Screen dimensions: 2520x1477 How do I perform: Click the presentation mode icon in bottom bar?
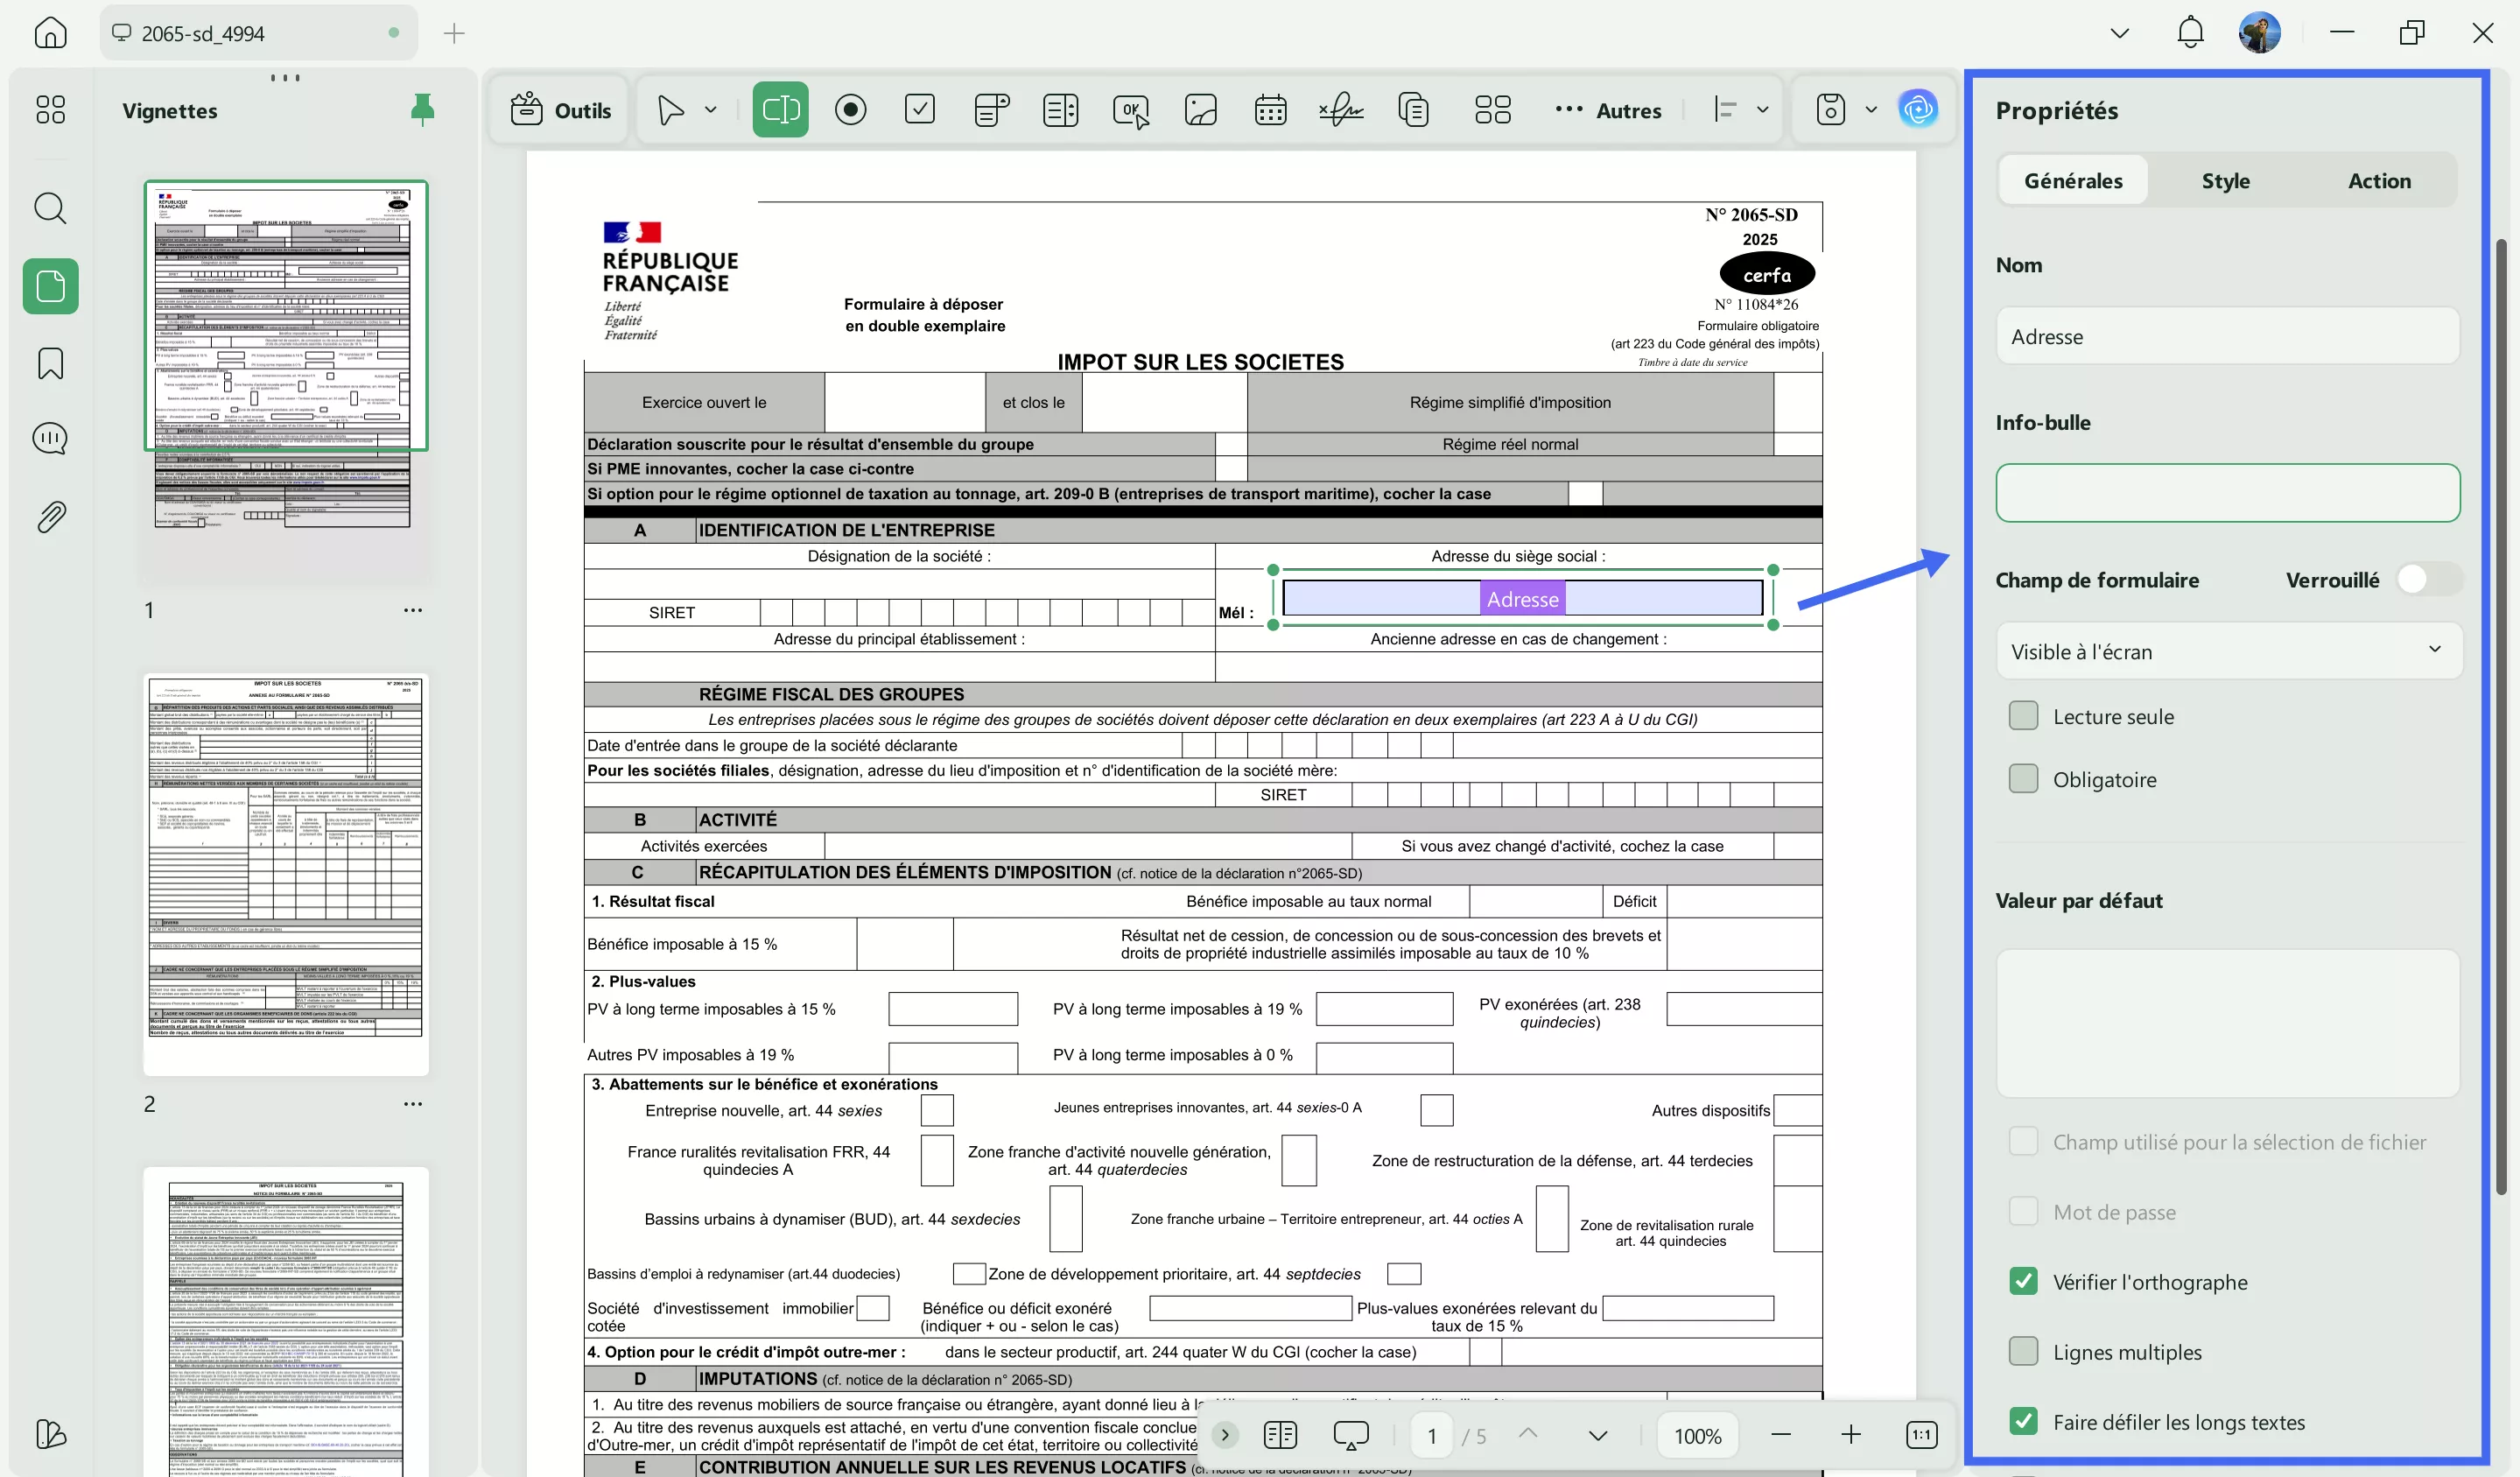tap(1351, 1436)
